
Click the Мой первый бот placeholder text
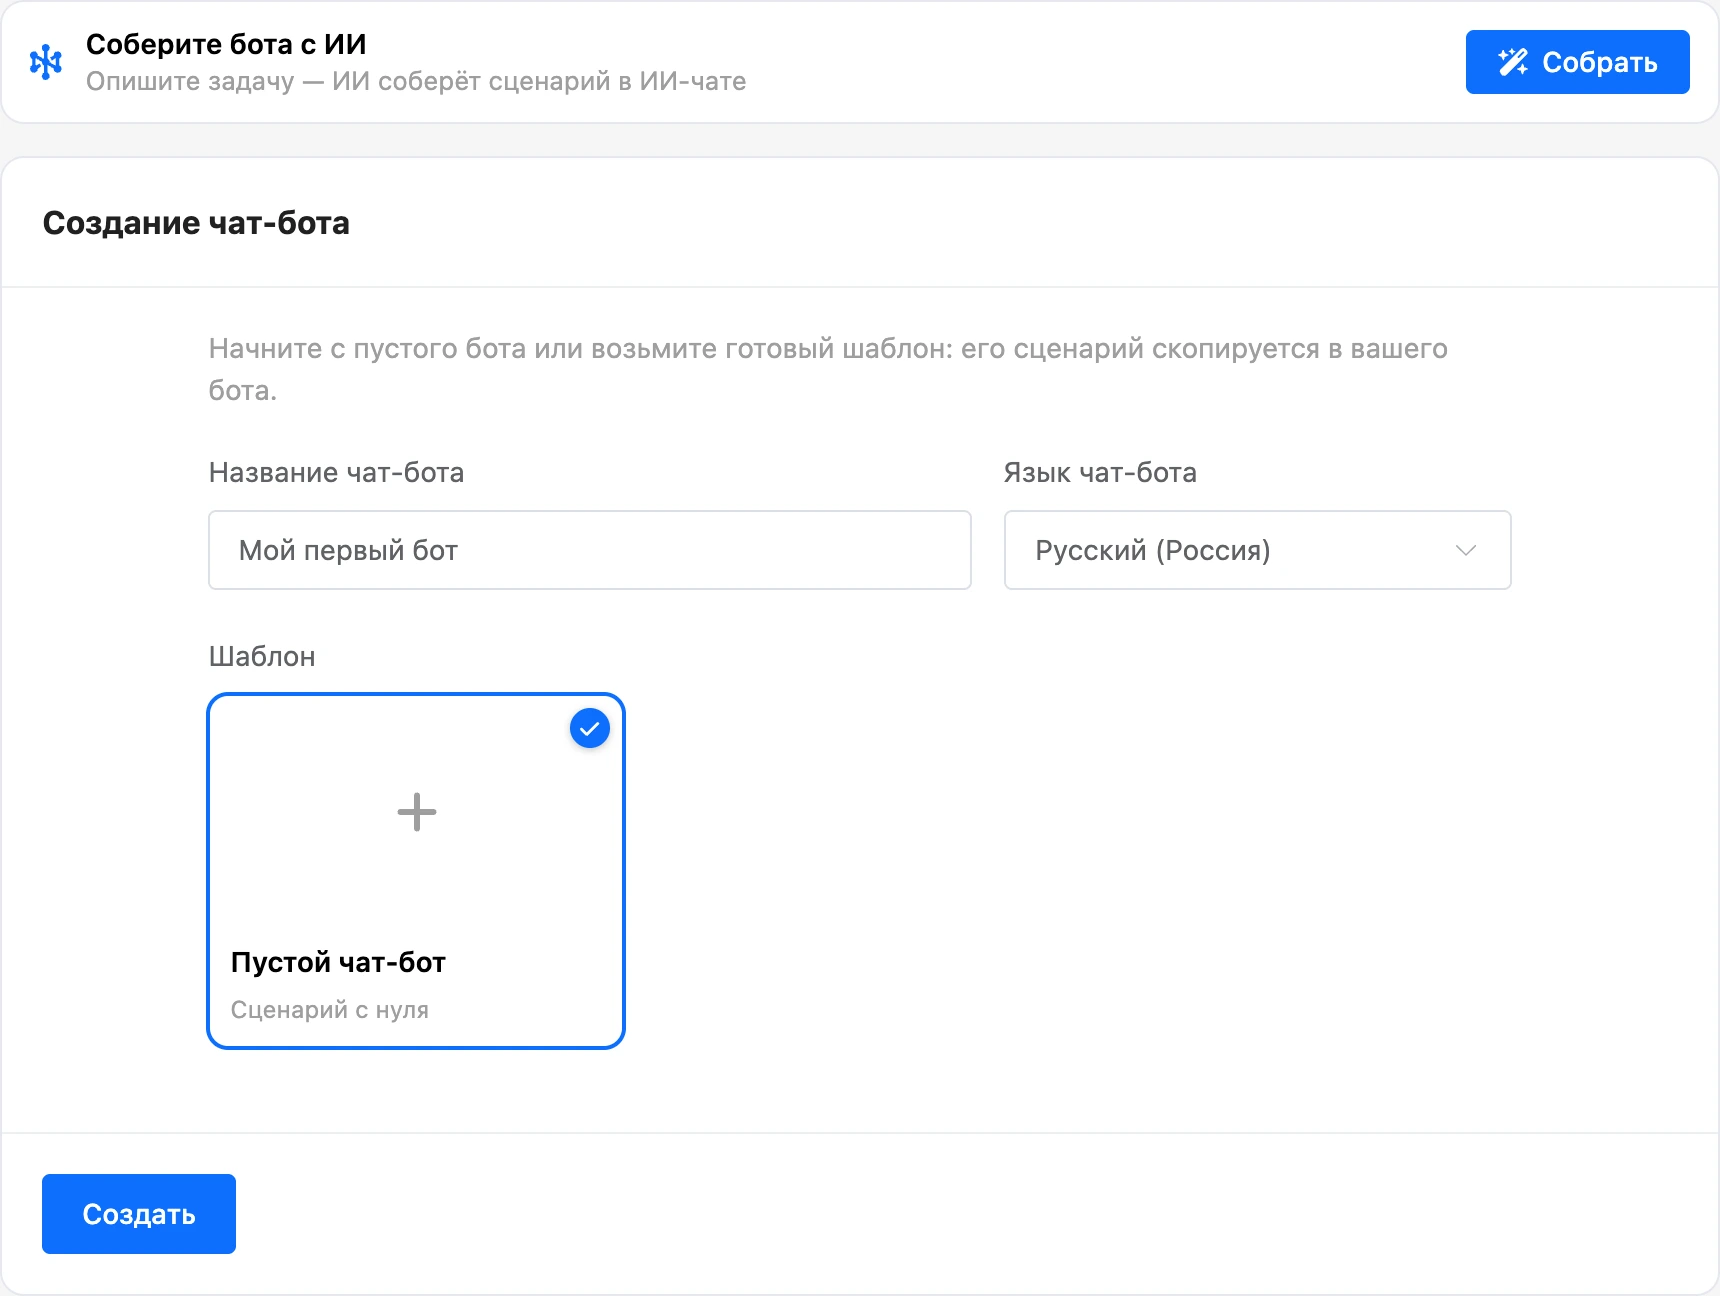coord(348,550)
